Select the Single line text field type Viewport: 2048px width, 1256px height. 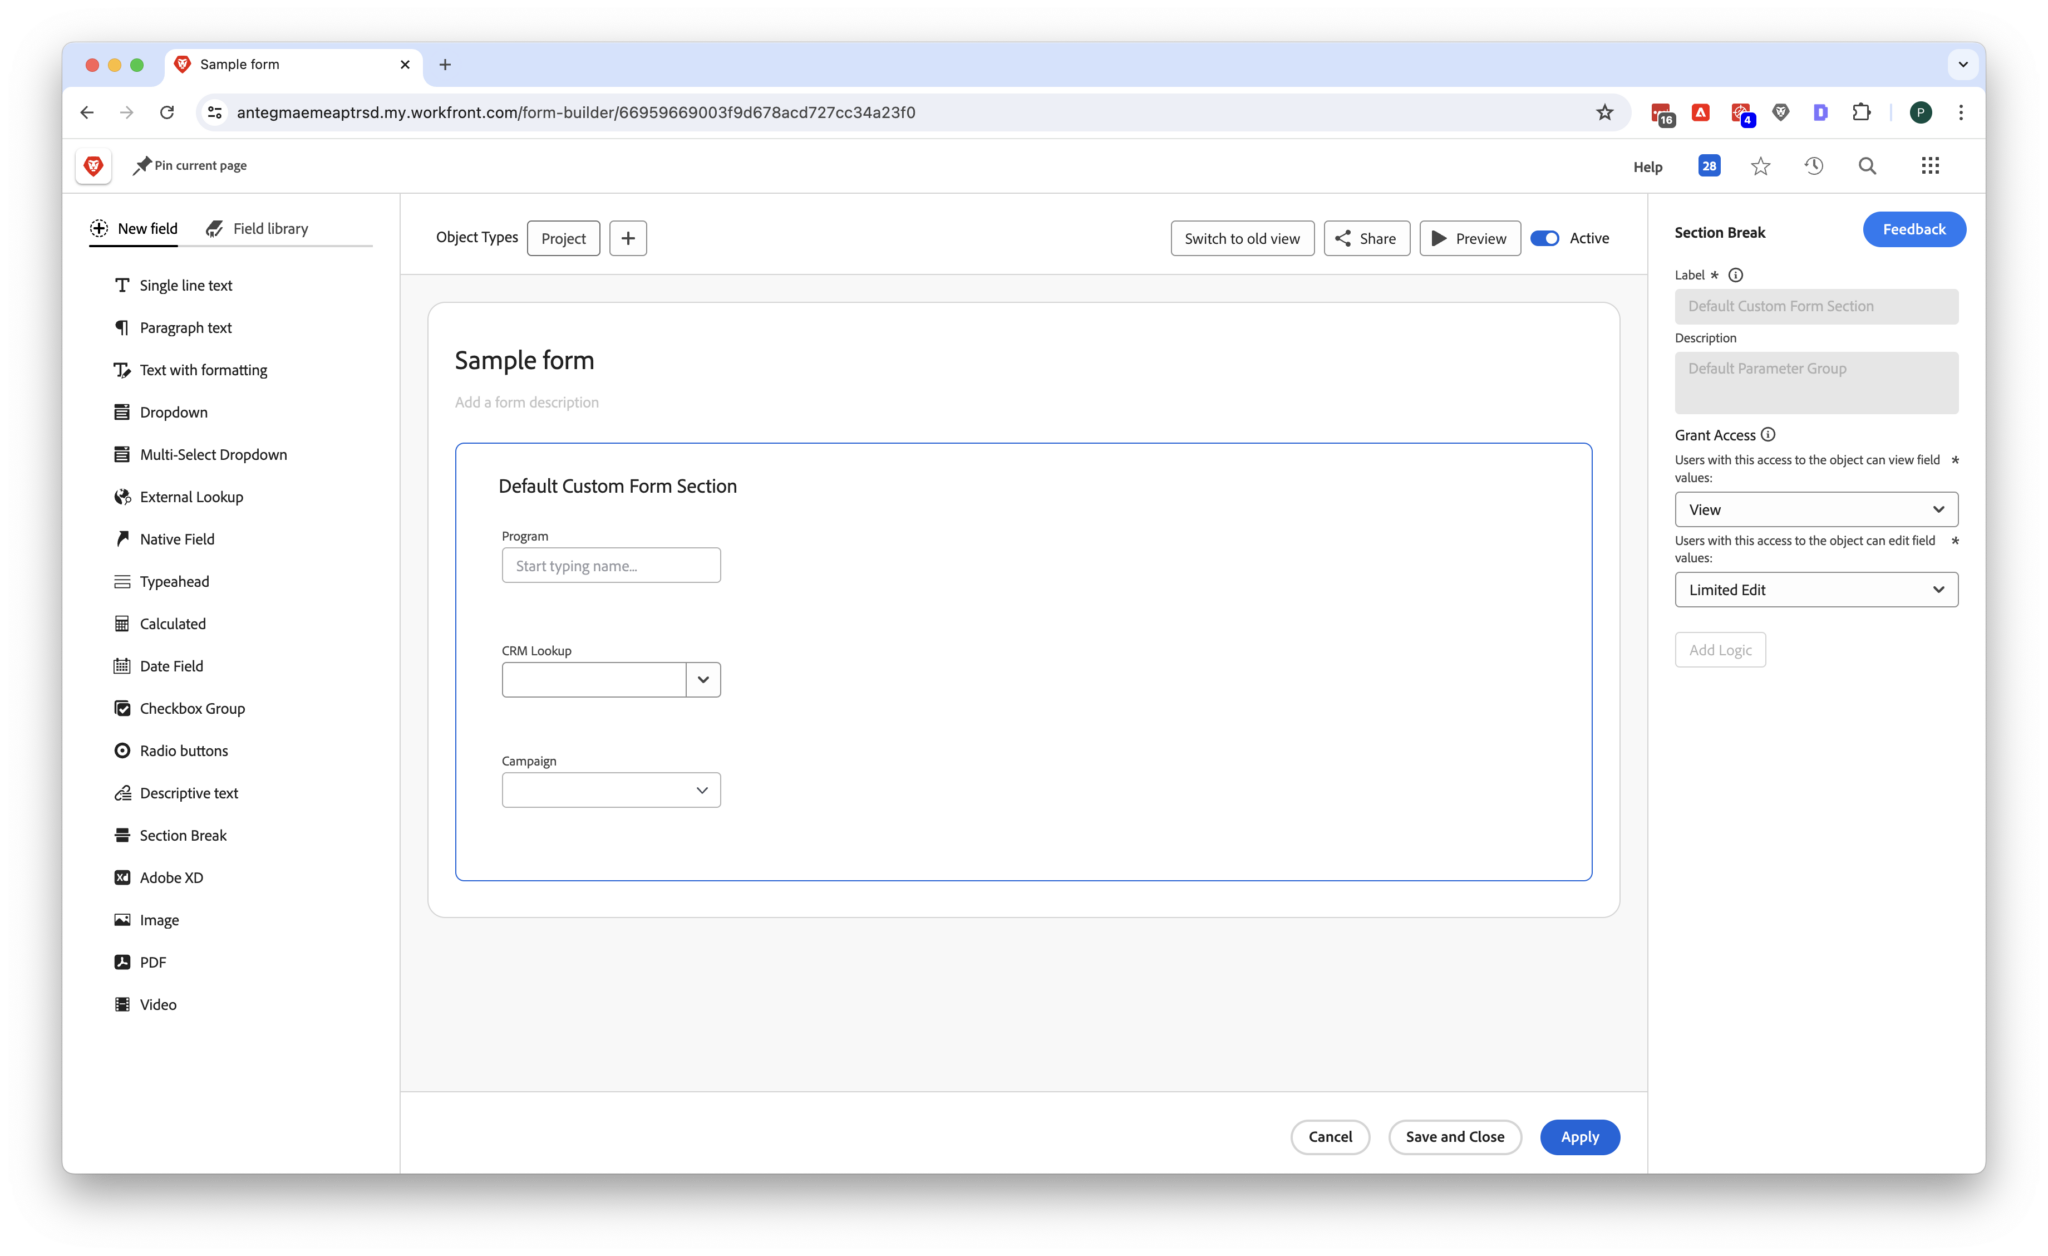185,285
